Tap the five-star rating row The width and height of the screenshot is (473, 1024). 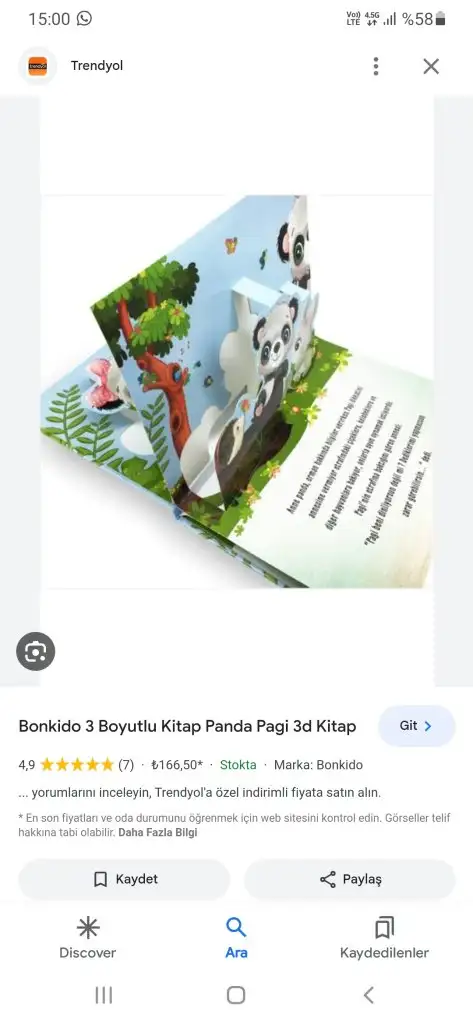pyautogui.click(x=76, y=765)
